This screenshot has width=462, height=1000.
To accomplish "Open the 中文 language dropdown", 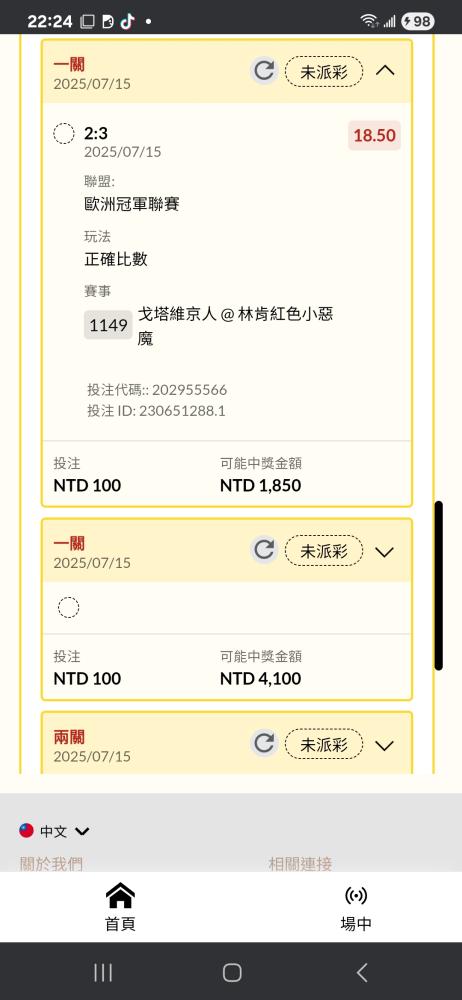I will (x=55, y=831).
